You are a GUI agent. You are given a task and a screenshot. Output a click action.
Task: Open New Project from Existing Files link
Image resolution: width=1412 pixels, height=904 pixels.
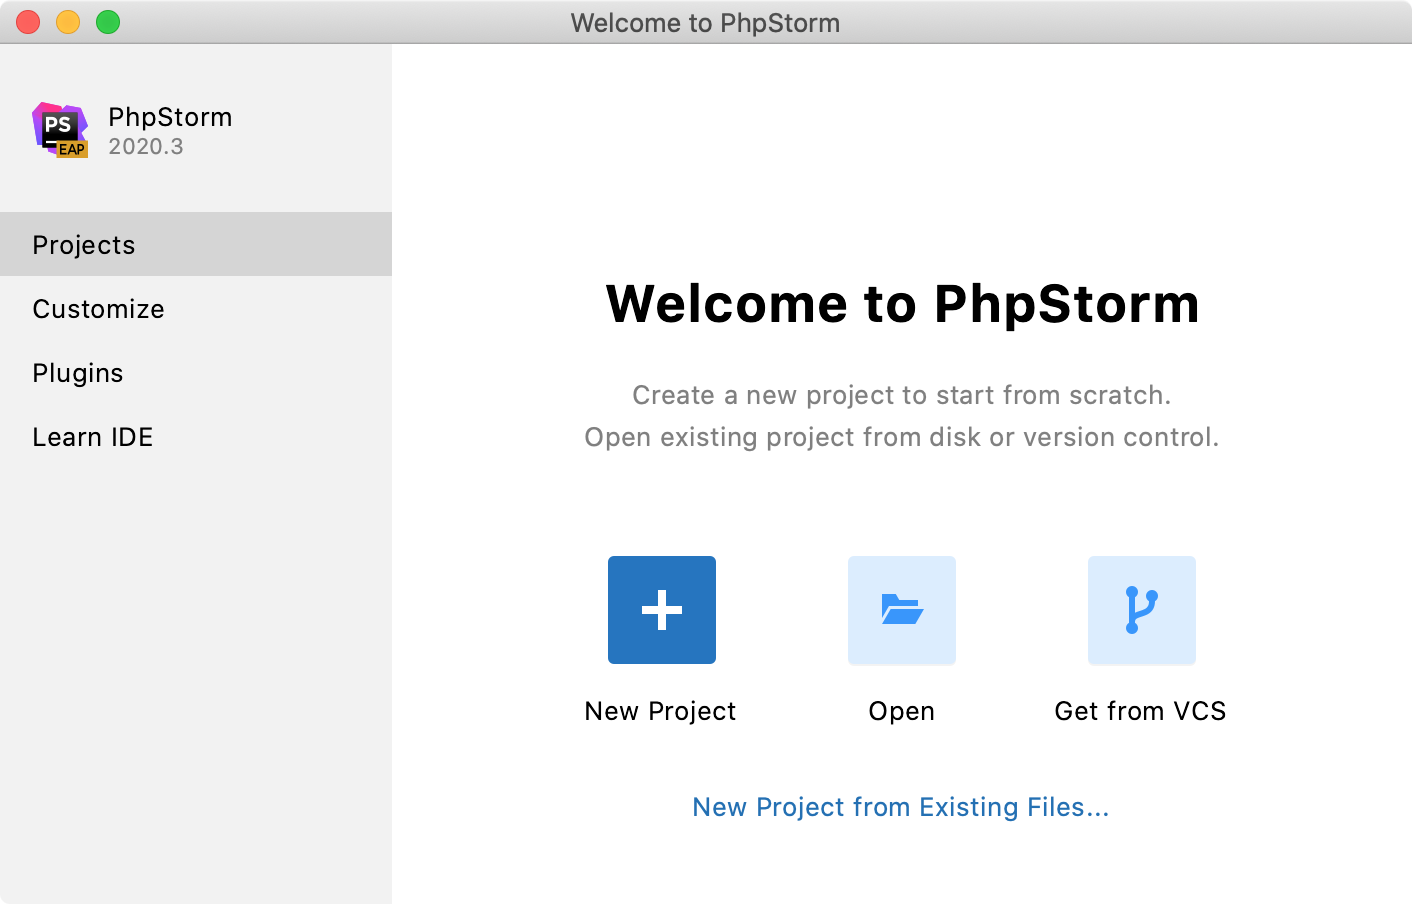coord(900,807)
